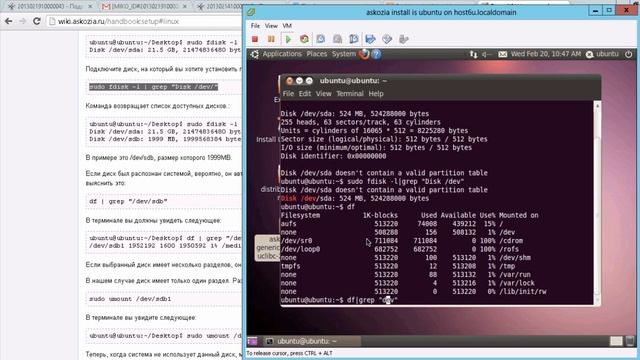640x360 pixels.
Task: Open File menu in VMware console
Action: [x=255, y=26]
